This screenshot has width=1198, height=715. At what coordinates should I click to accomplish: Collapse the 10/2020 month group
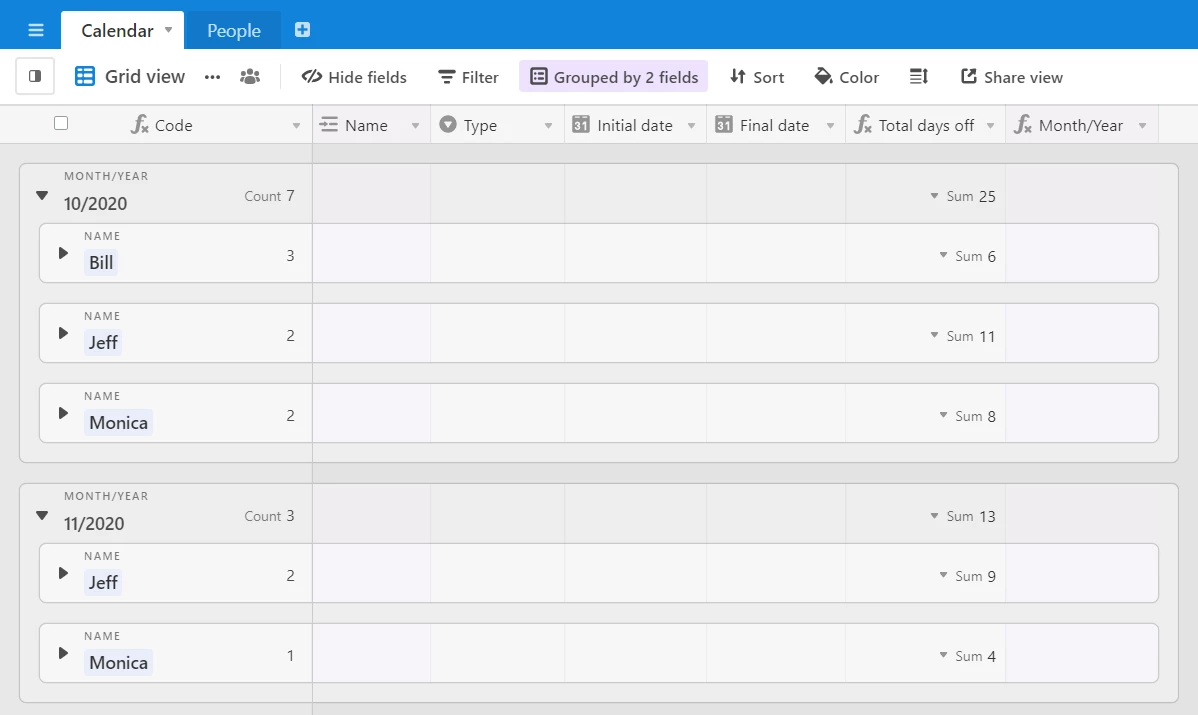pos(42,196)
